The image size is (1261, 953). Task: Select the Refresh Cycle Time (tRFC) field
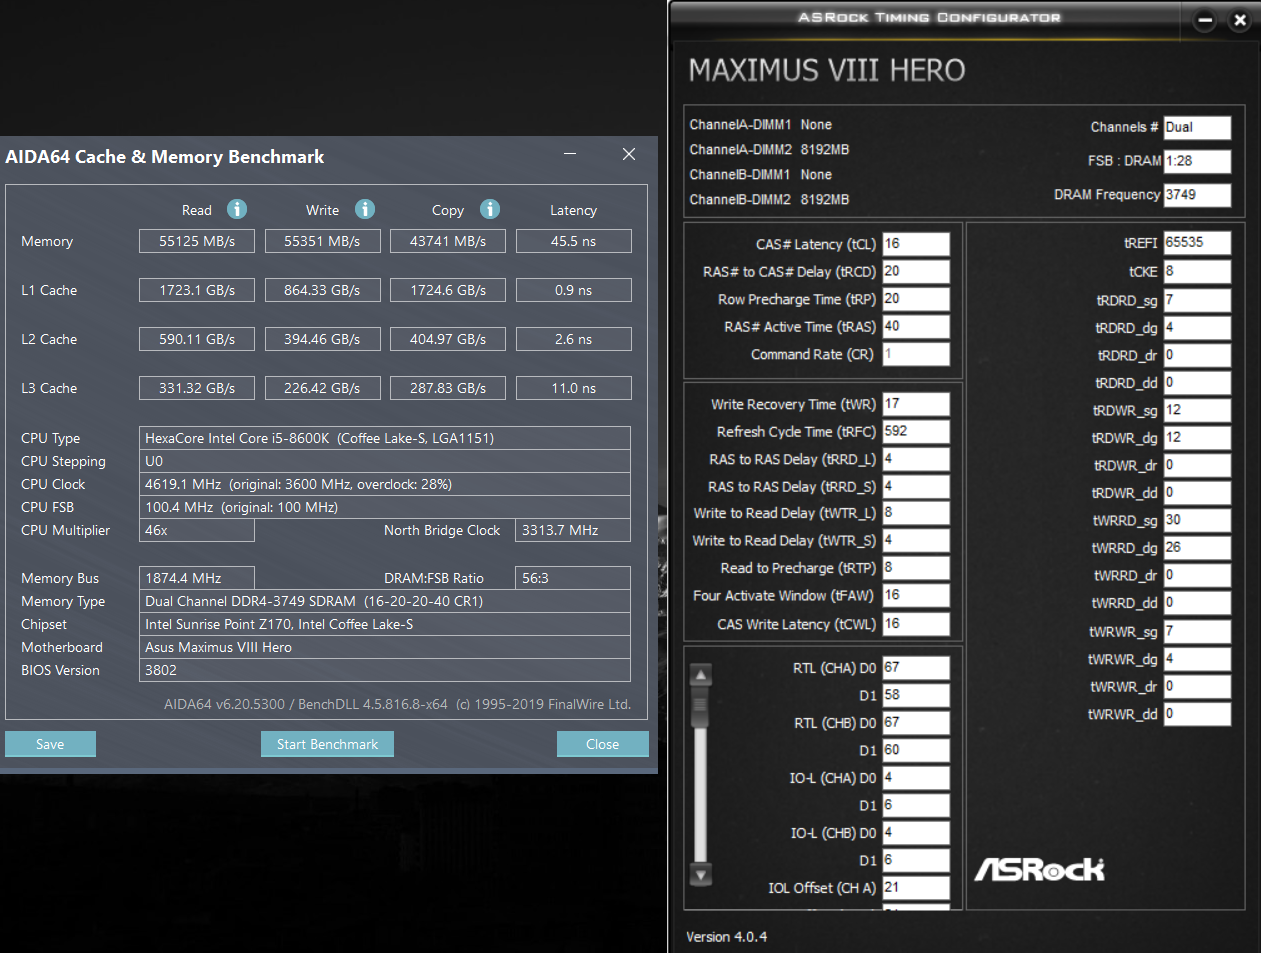coord(916,432)
